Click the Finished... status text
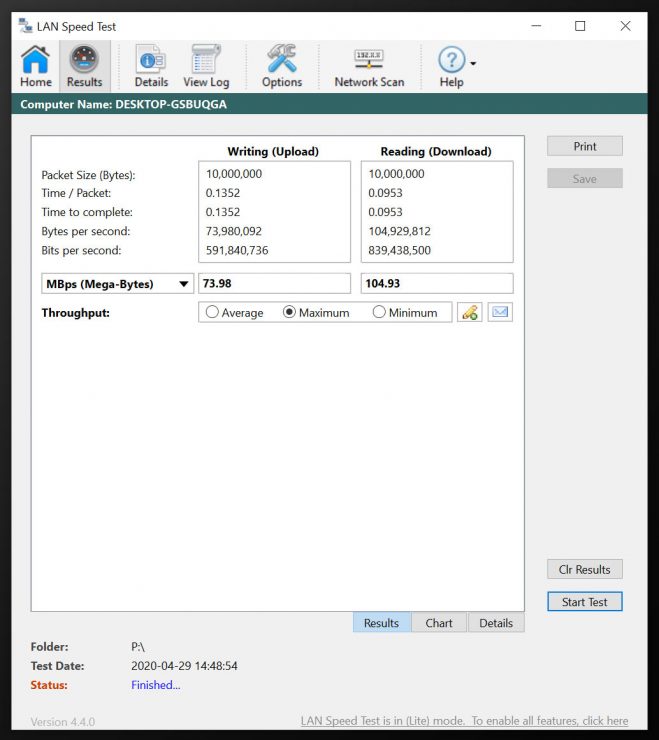 pyautogui.click(x=156, y=685)
